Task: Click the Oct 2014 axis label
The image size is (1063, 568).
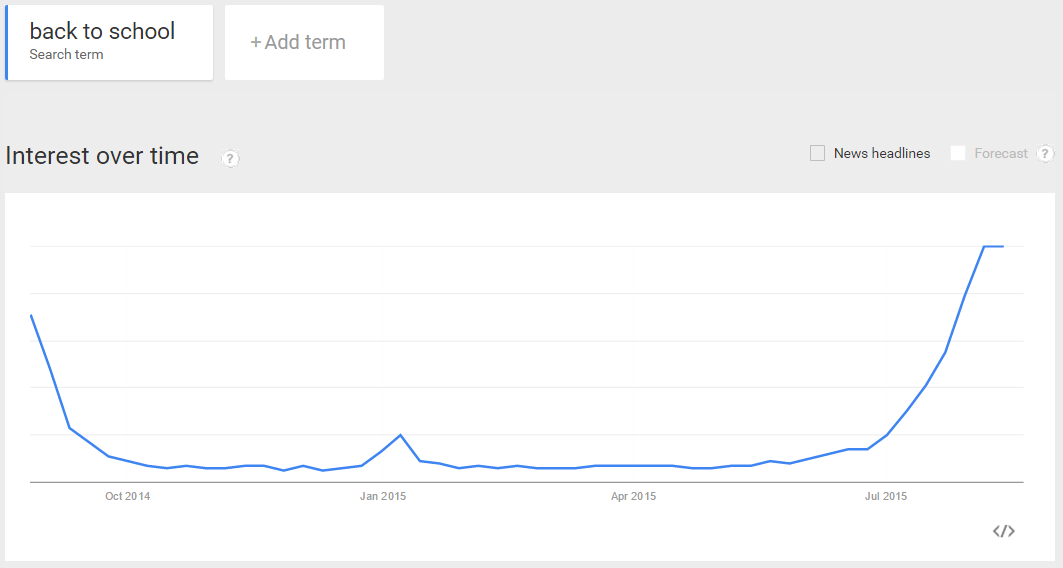Action: pyautogui.click(x=127, y=496)
